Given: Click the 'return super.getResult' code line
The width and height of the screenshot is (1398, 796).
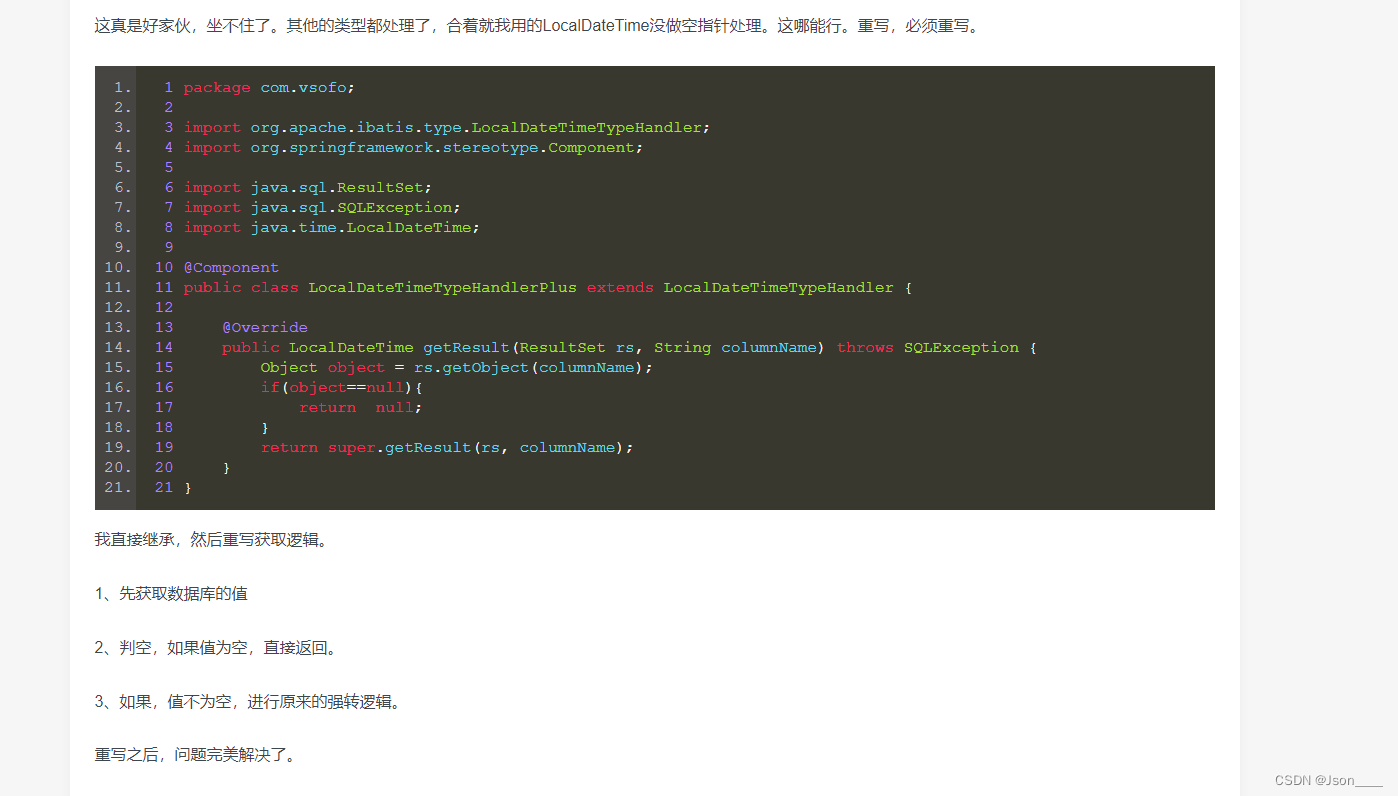Looking at the screenshot, I should (x=447, y=448).
